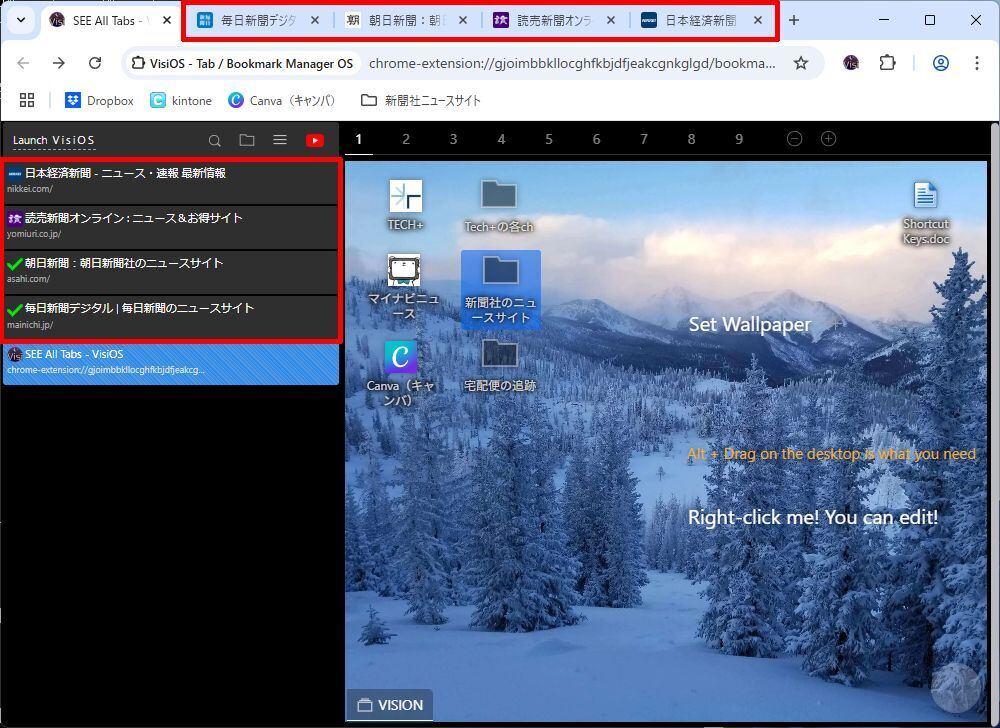Open the Canva（キャンバ） bookmark in bookmarks bar
Viewport: 1000px width, 728px height.
281,100
